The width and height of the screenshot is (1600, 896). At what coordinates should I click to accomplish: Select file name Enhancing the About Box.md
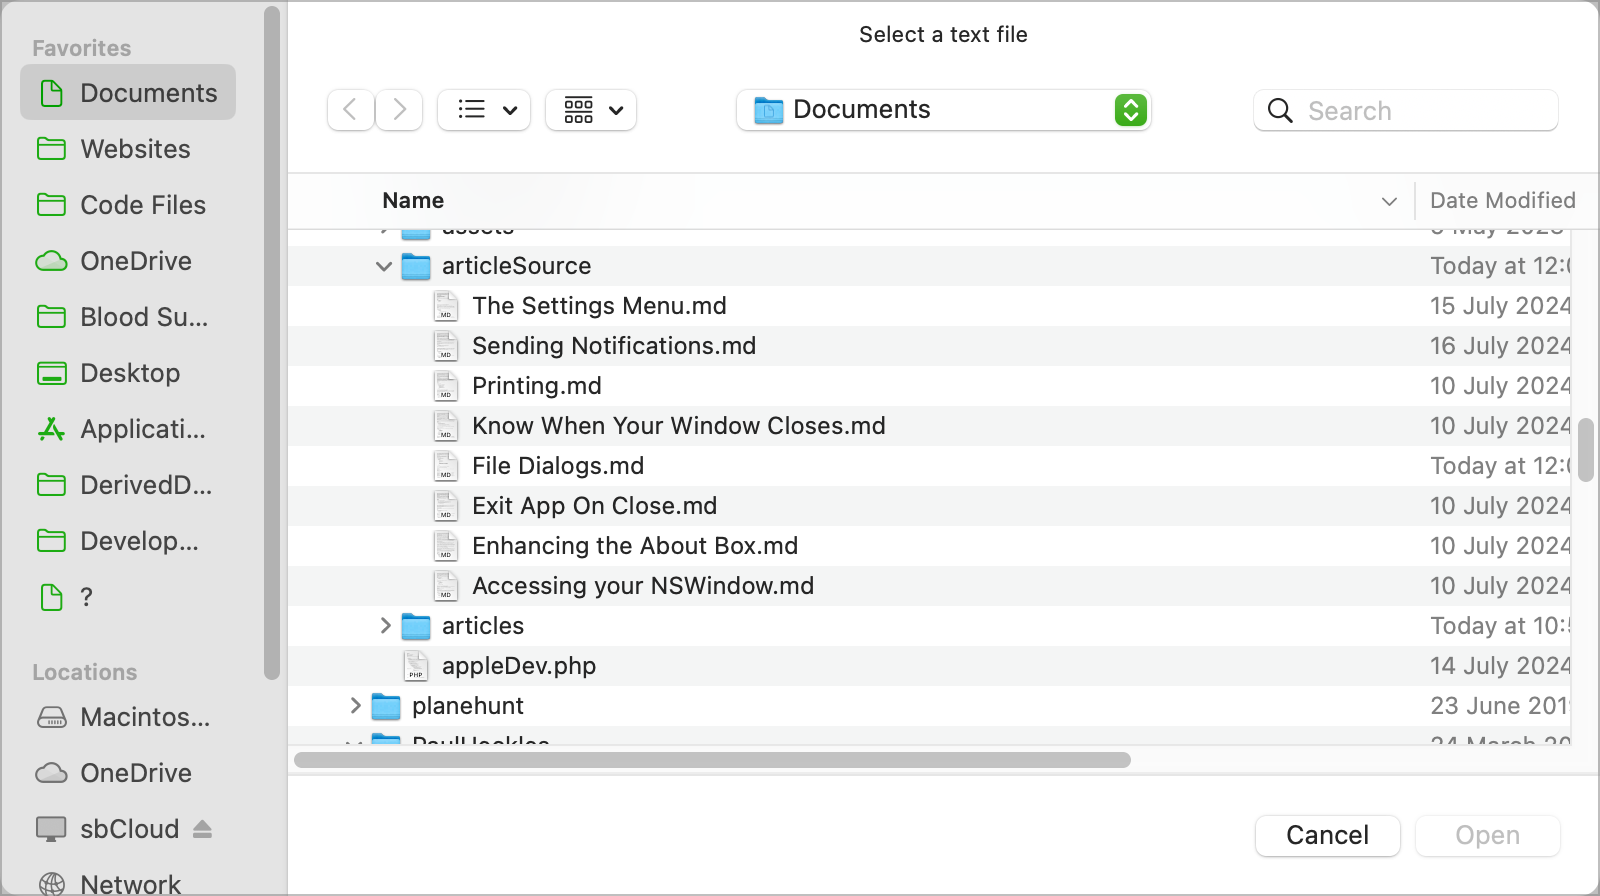pos(635,546)
